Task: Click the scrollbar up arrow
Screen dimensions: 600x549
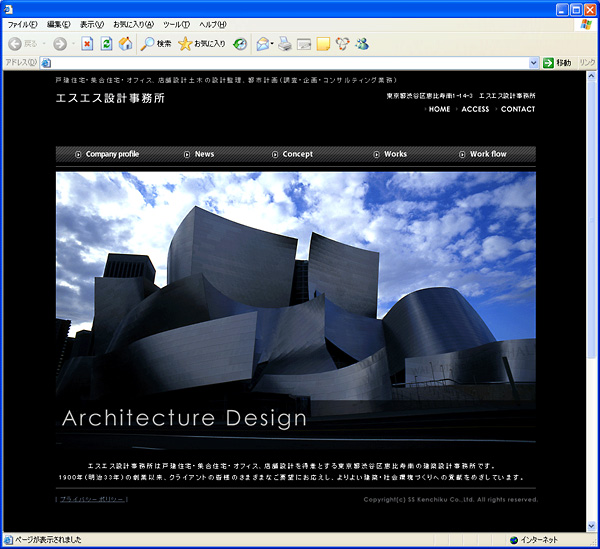Action: tap(591, 76)
